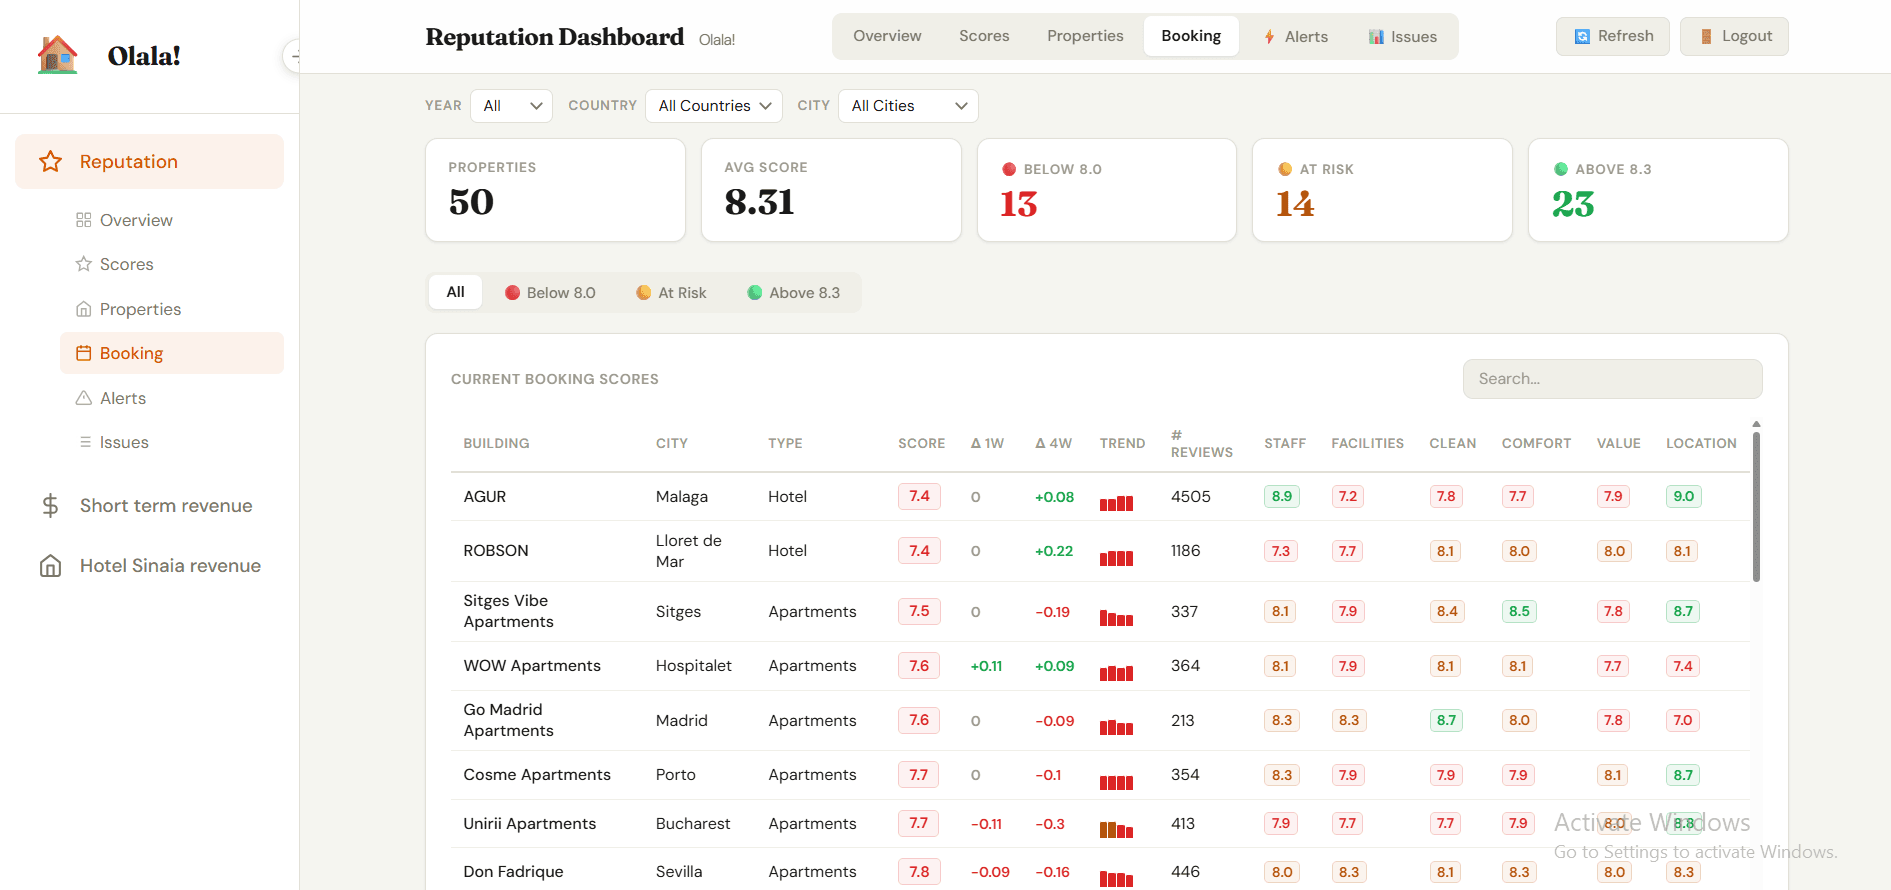
Task: Click the Properties card showing 50
Action: click(x=555, y=190)
